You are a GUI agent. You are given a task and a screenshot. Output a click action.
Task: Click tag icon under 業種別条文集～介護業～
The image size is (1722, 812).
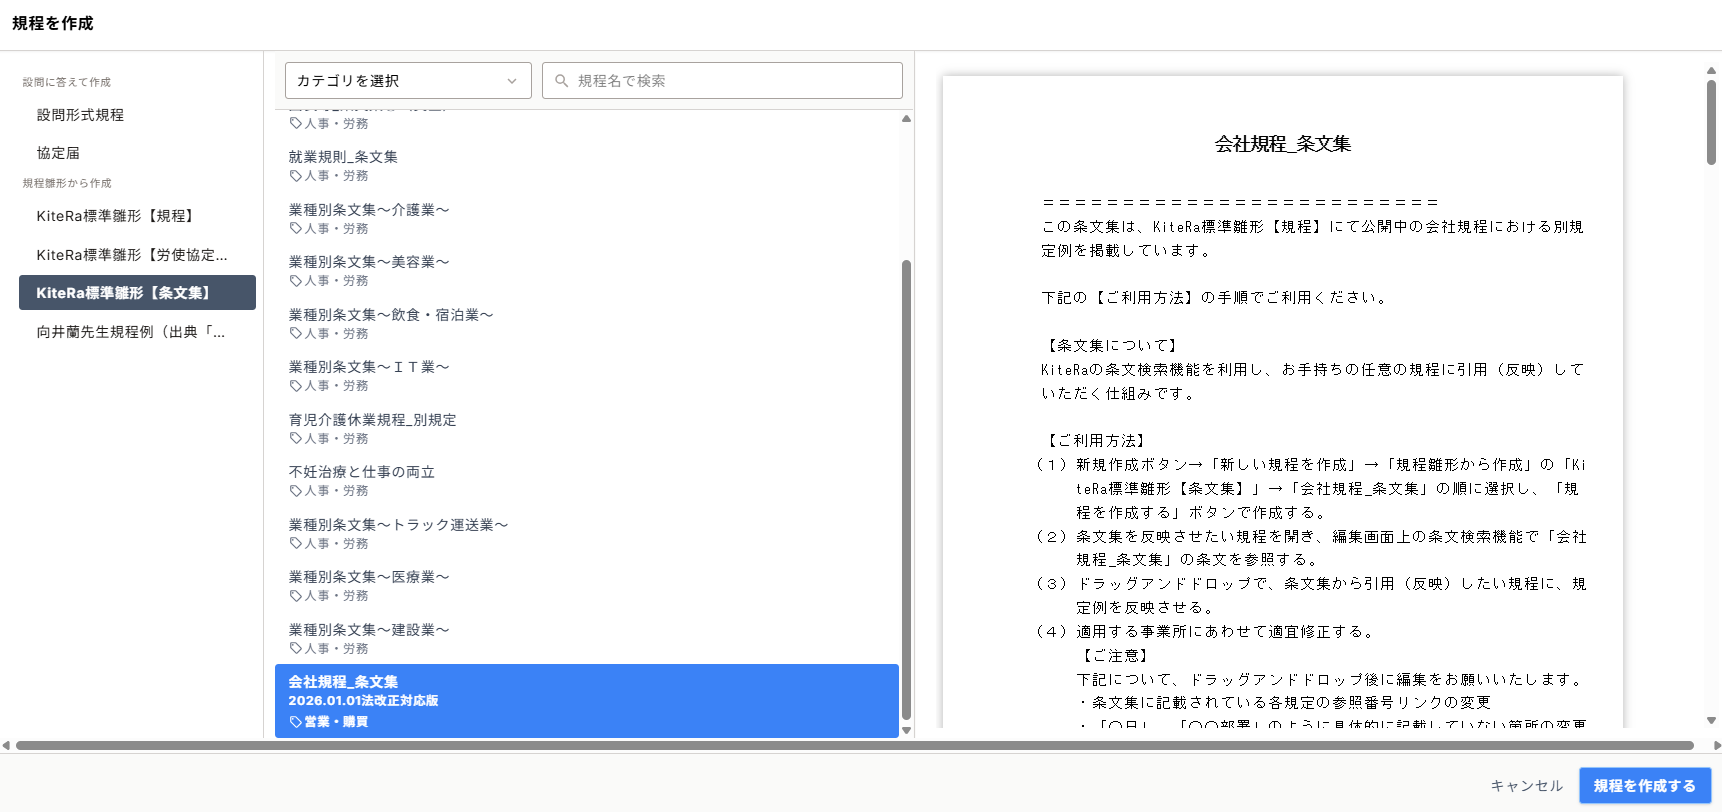pyautogui.click(x=296, y=229)
